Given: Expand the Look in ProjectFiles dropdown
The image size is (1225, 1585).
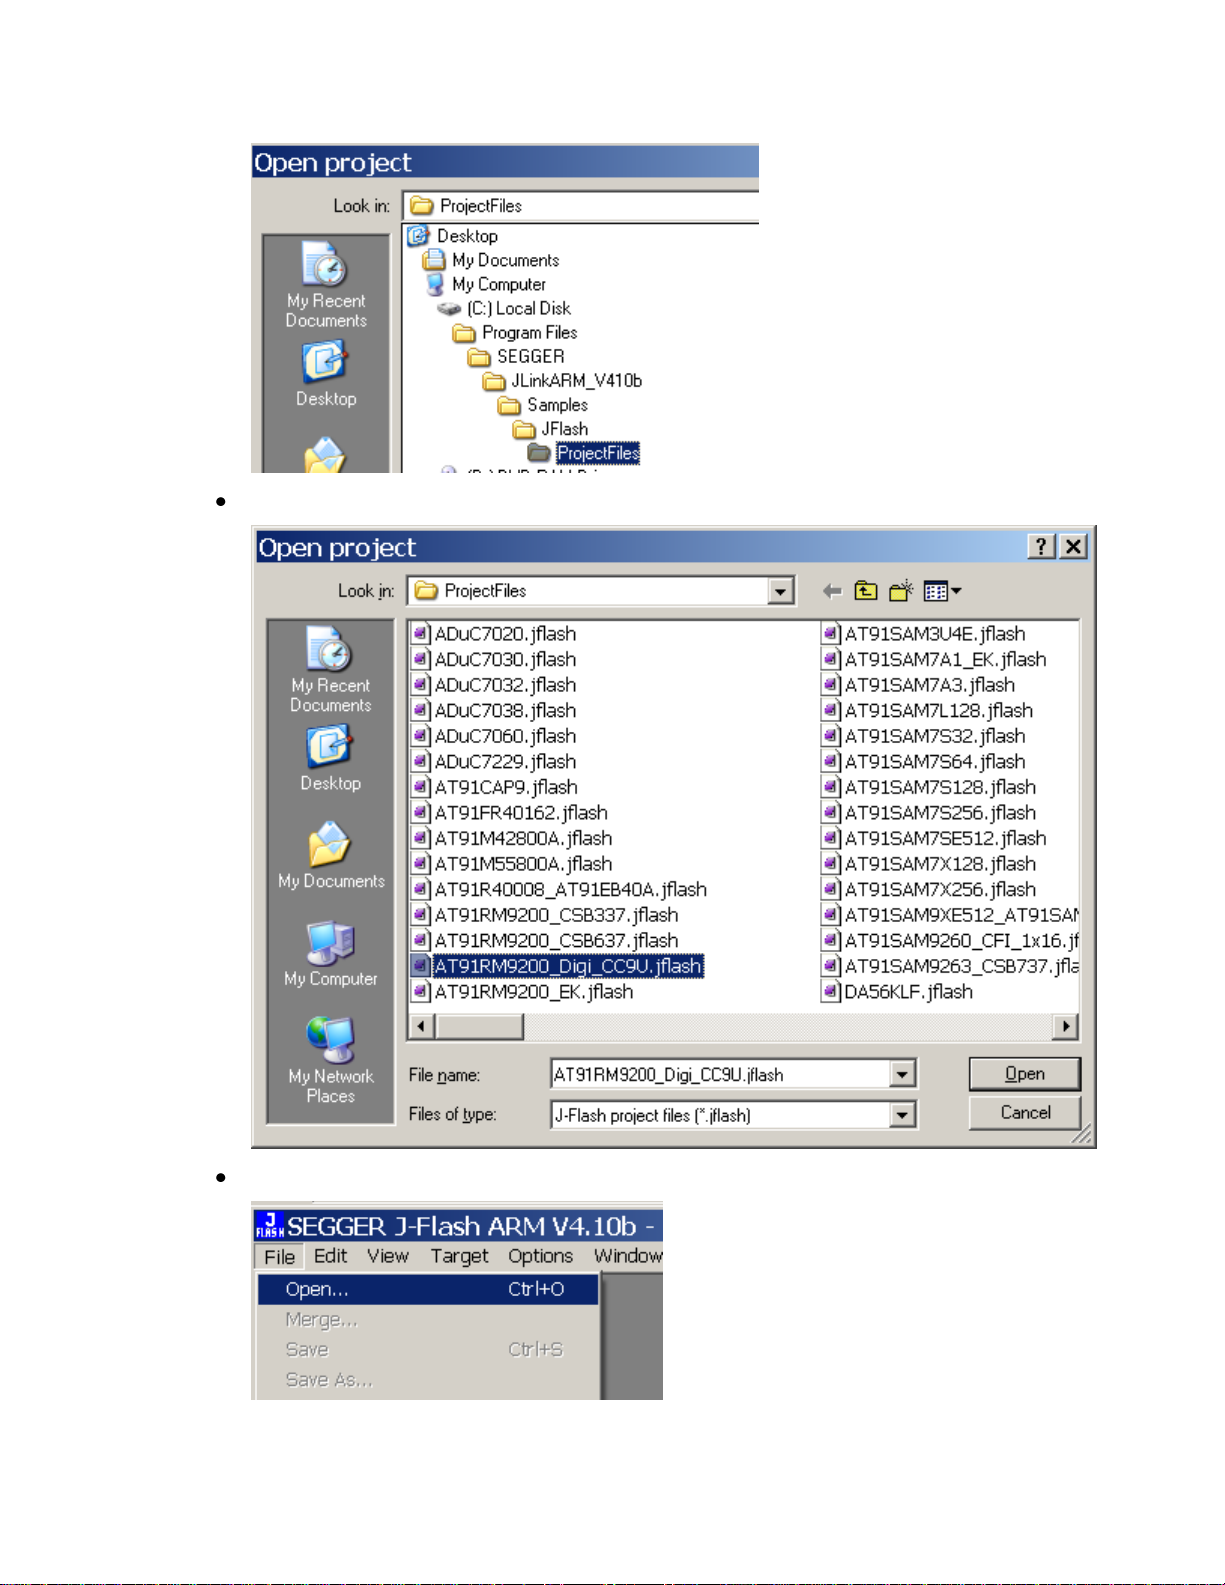Looking at the screenshot, I should [781, 591].
